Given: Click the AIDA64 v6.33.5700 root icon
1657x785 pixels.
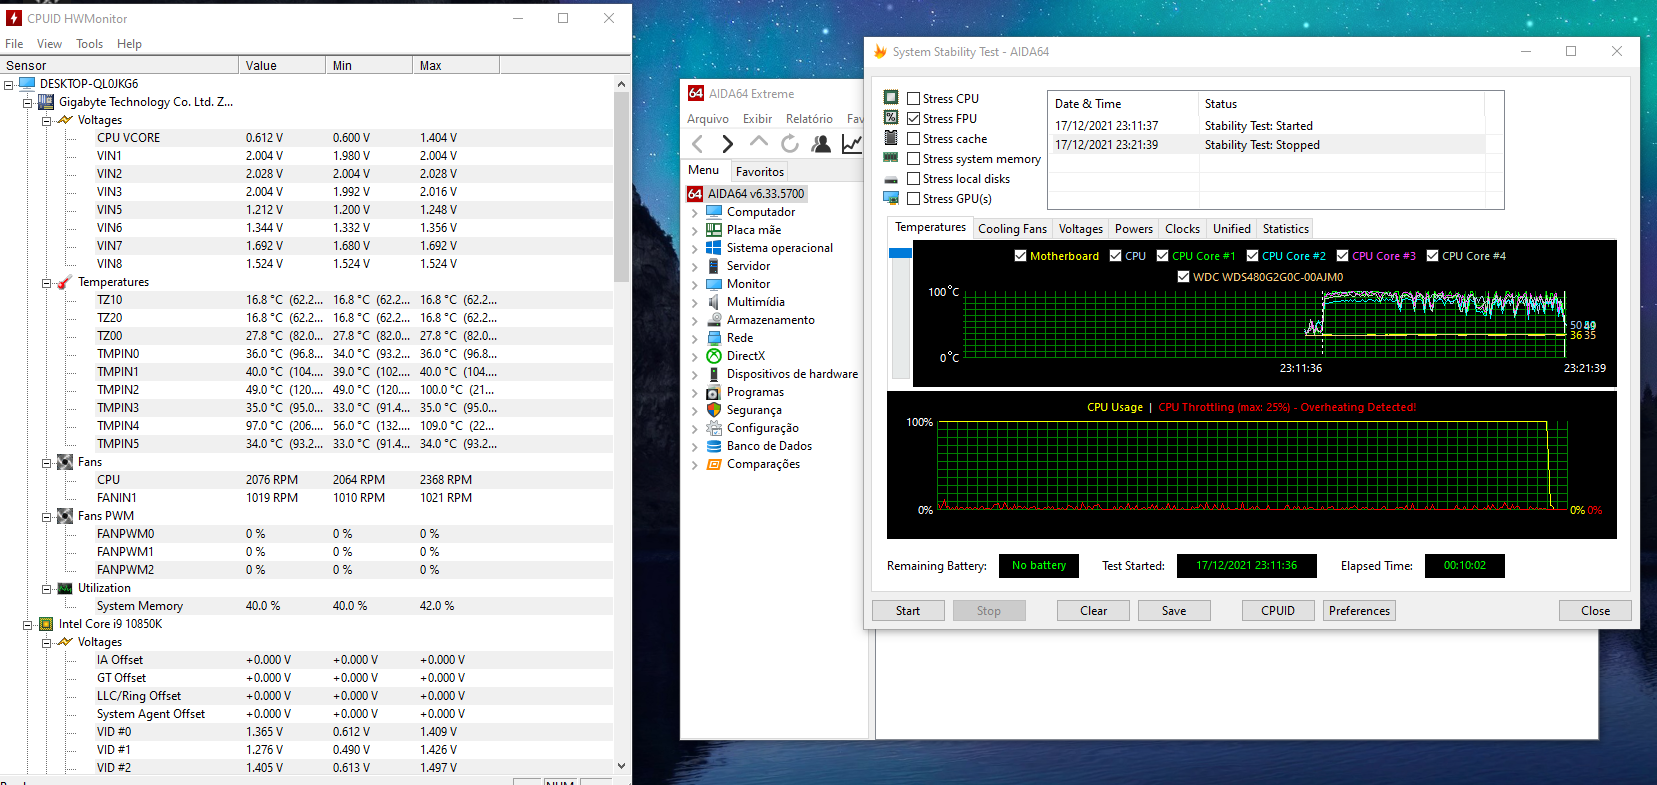Looking at the screenshot, I should point(695,194).
